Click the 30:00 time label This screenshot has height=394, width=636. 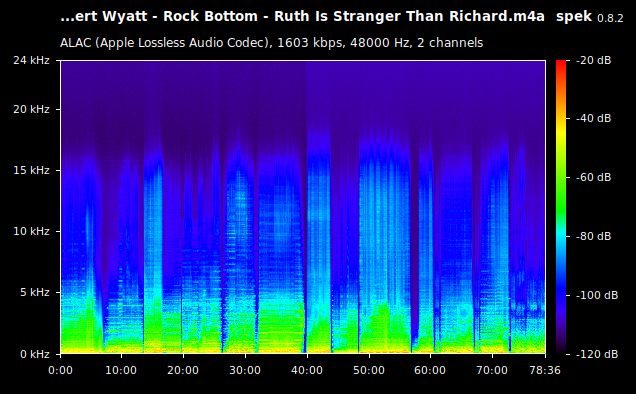click(x=245, y=370)
